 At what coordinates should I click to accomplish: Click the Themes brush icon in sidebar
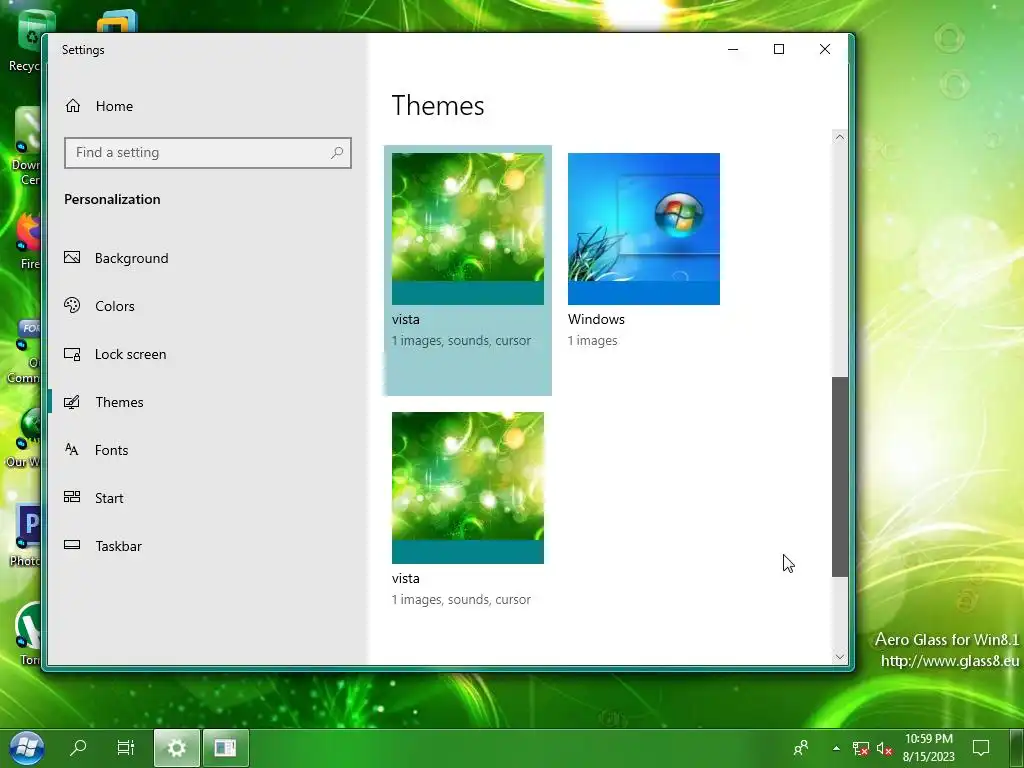72,402
